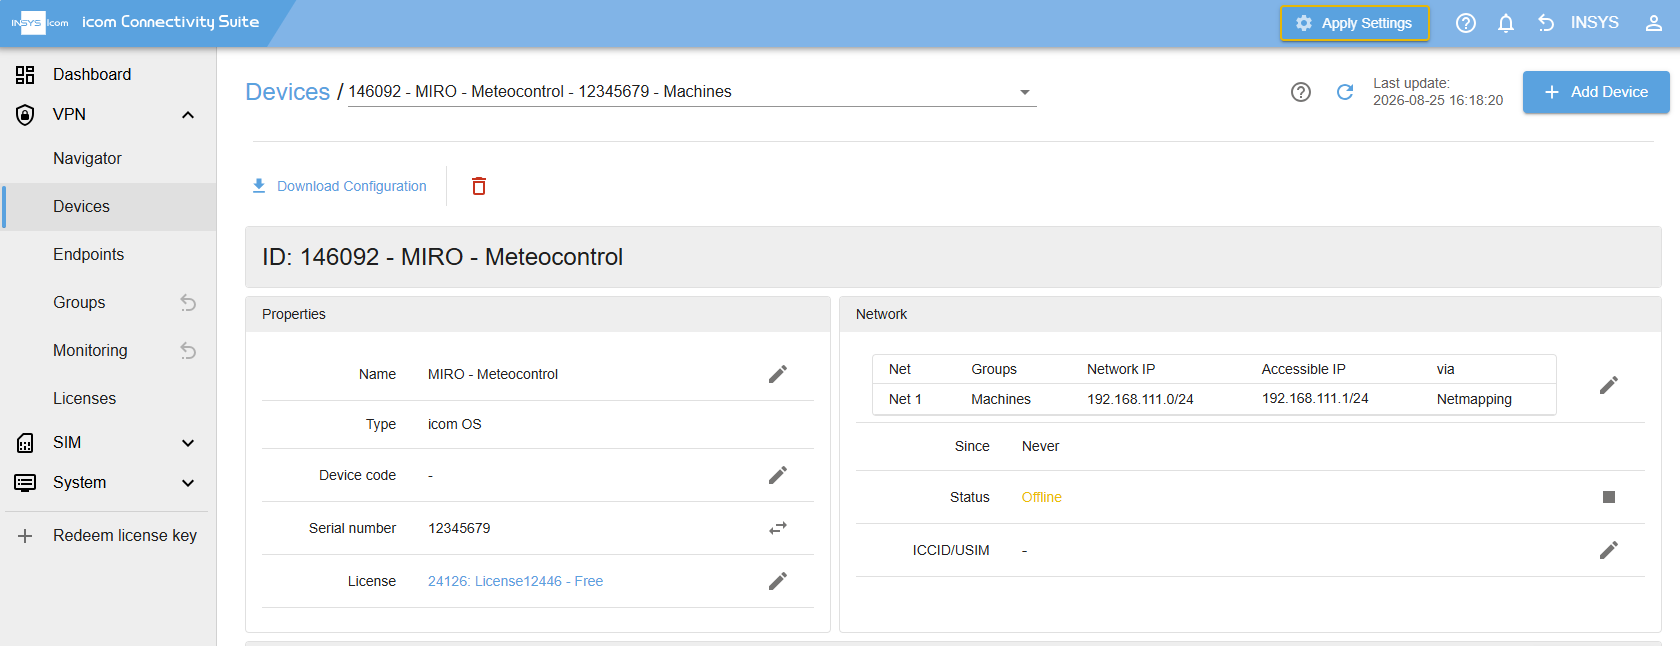This screenshot has width=1680, height=646.
Task: Collapse the VPN menu section
Action: 188,115
